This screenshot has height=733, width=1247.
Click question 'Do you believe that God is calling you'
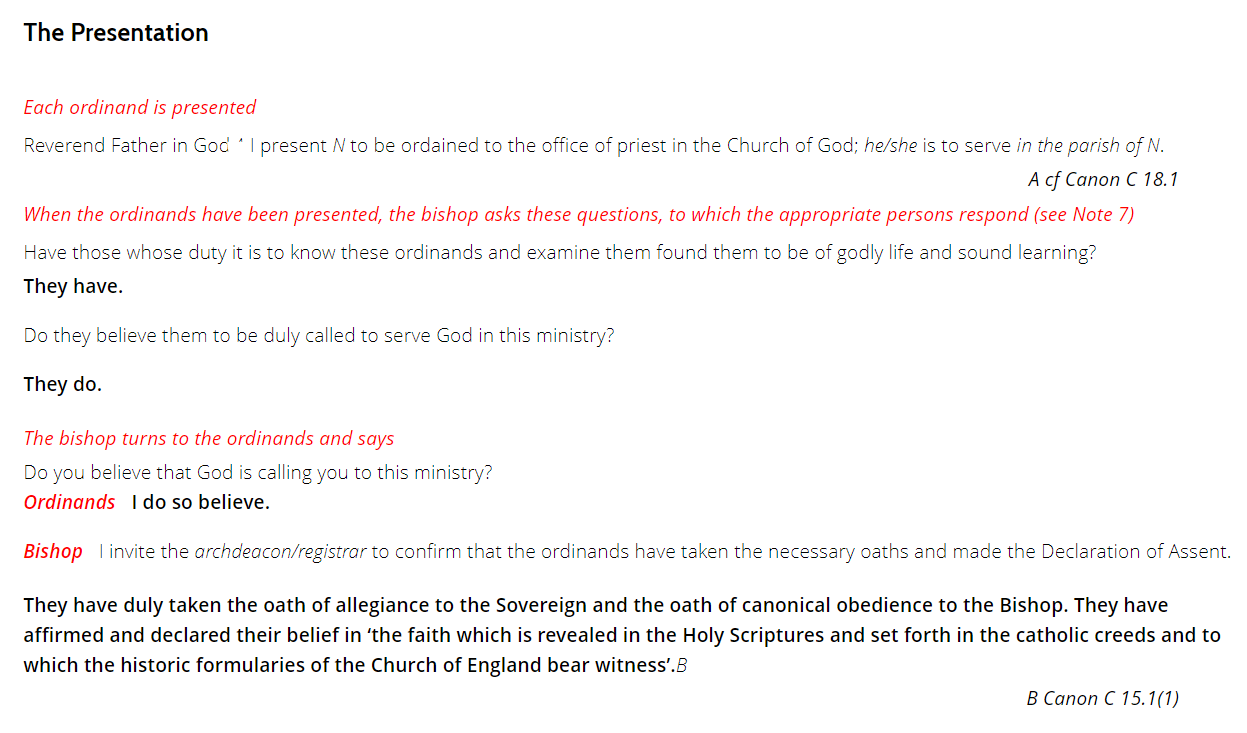click(x=258, y=472)
